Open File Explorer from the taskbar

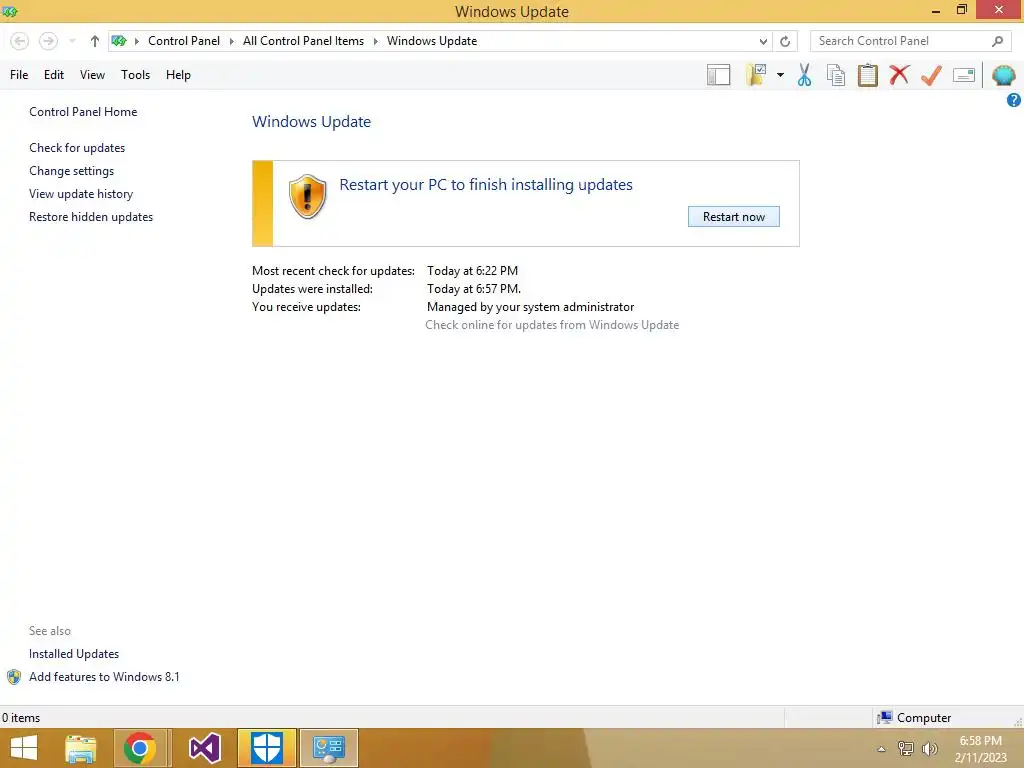(x=80, y=748)
